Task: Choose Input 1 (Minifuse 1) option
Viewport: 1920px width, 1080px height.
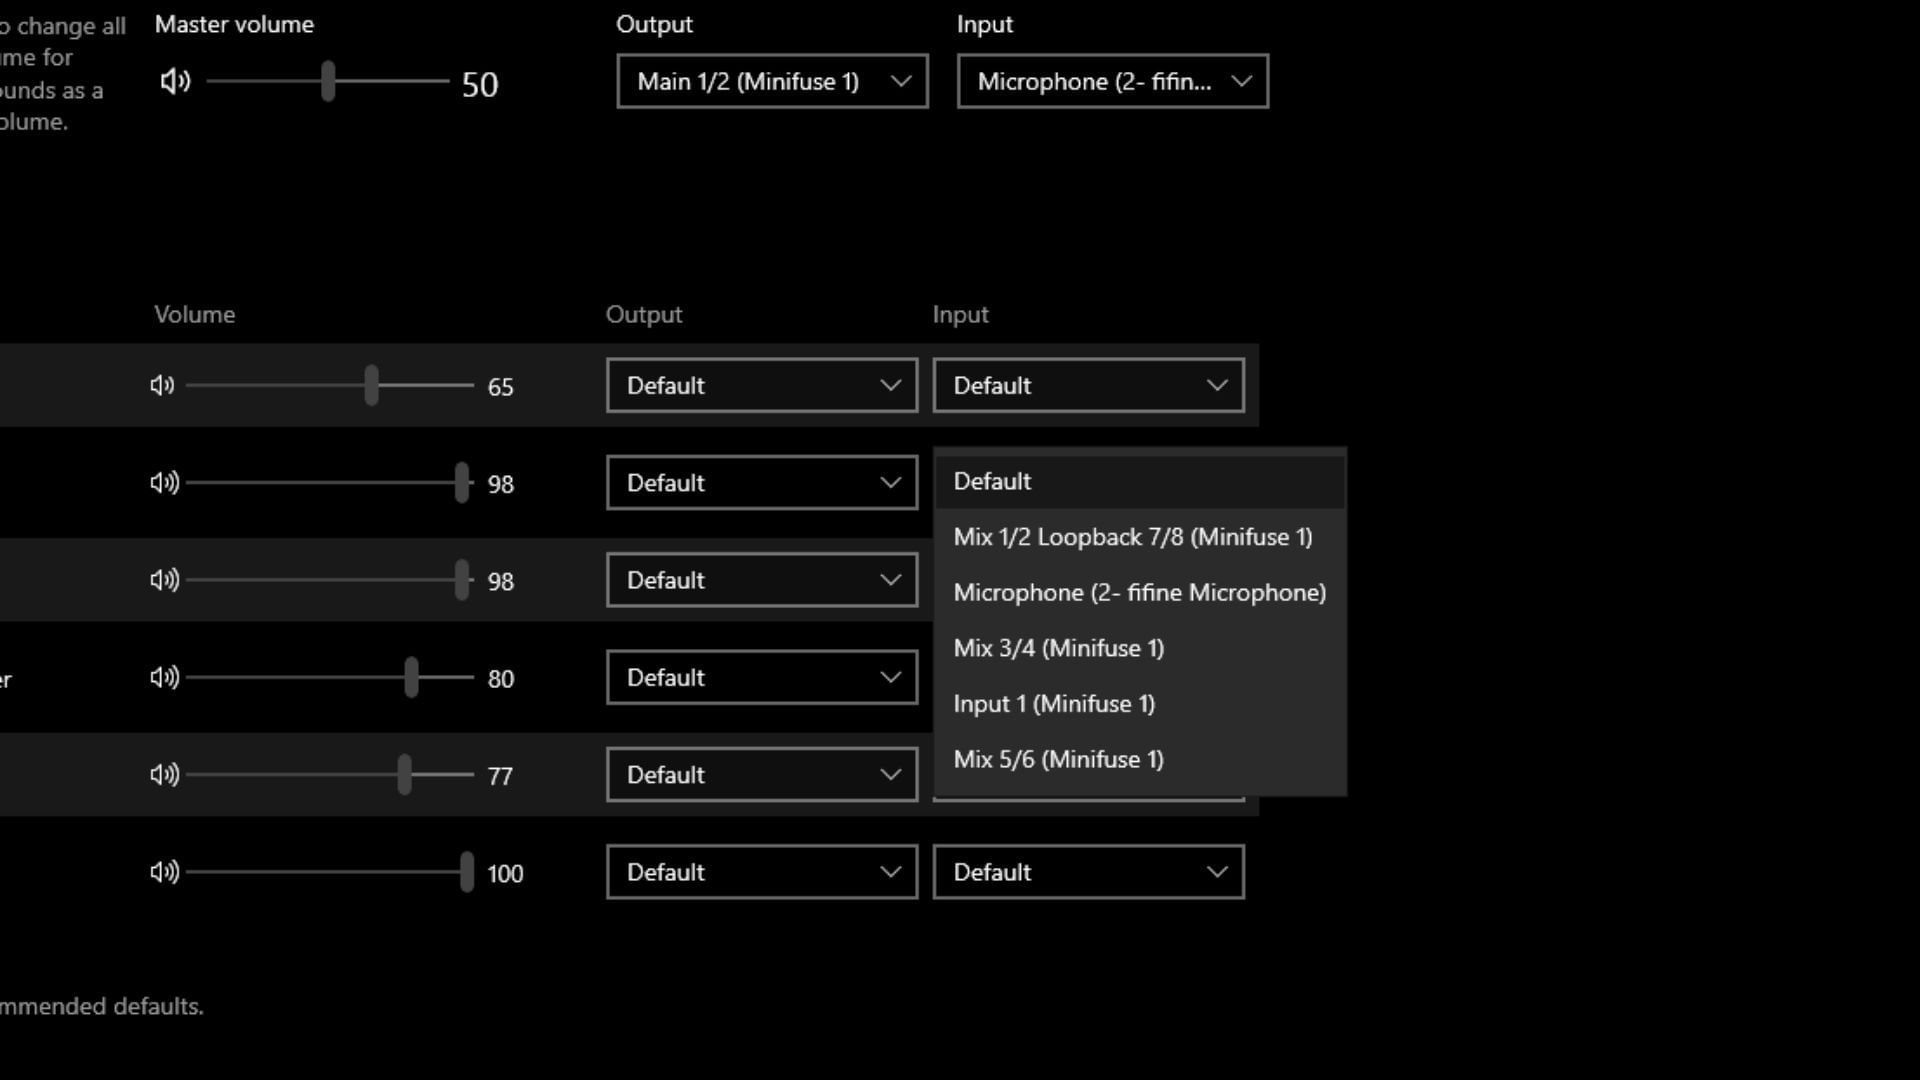Action: pos(1054,704)
